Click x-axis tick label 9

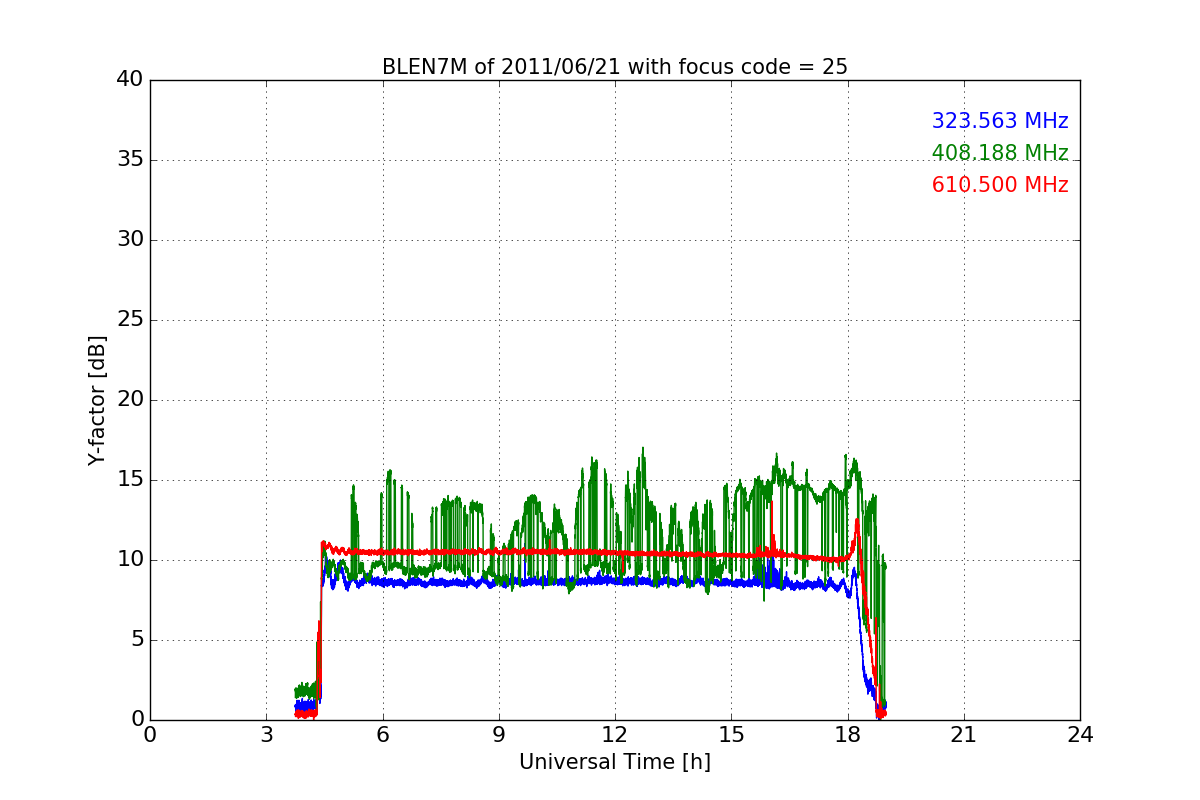[x=499, y=735]
